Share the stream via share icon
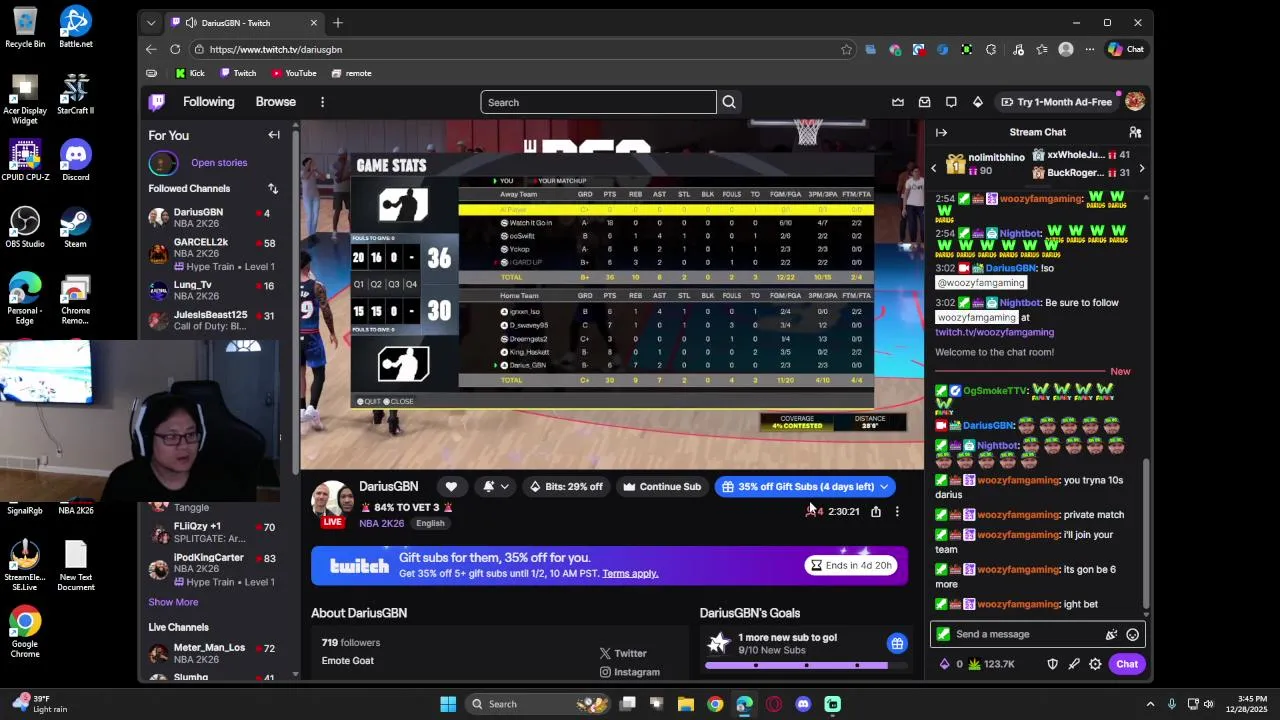 click(x=876, y=511)
